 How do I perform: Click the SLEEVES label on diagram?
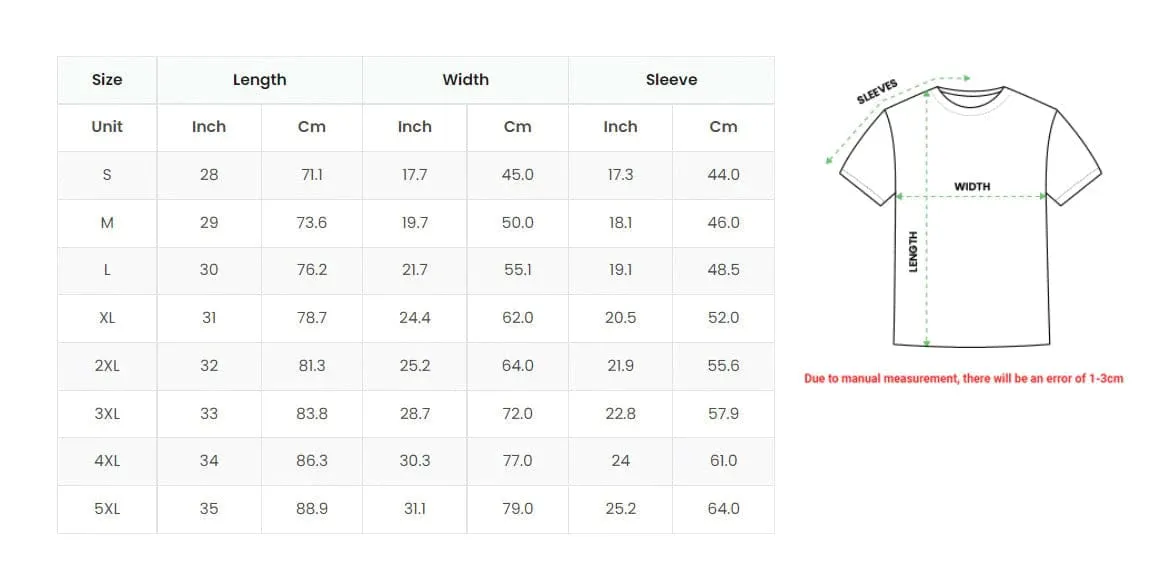pos(877,92)
